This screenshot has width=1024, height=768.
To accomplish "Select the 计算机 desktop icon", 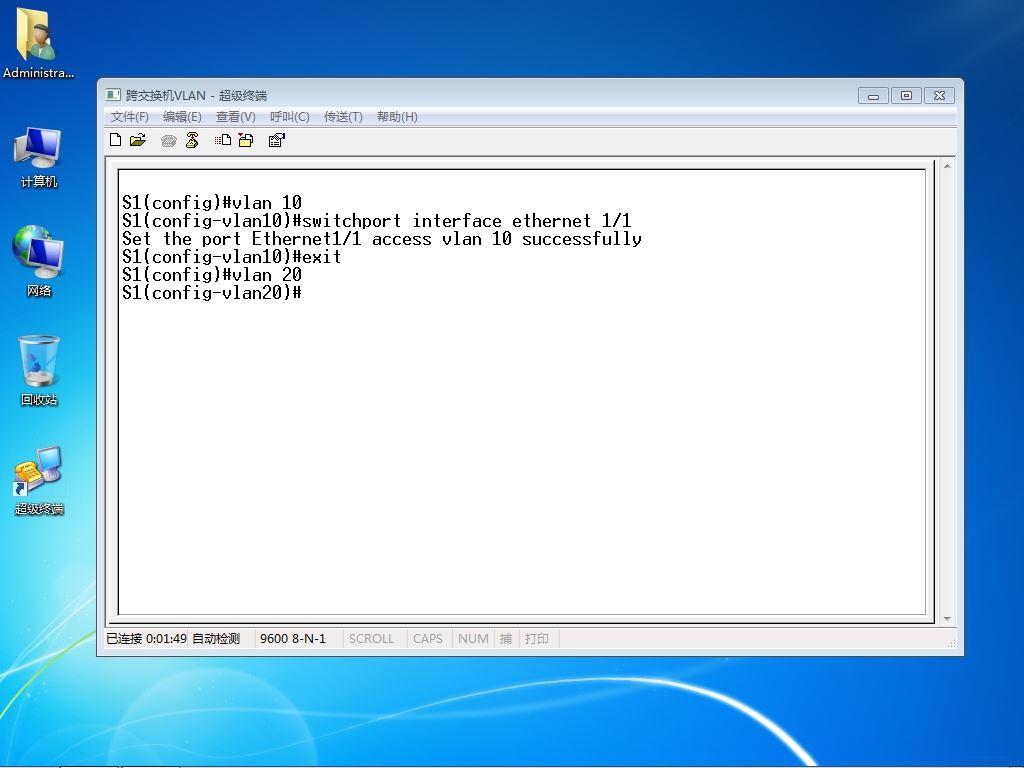I will point(39,158).
